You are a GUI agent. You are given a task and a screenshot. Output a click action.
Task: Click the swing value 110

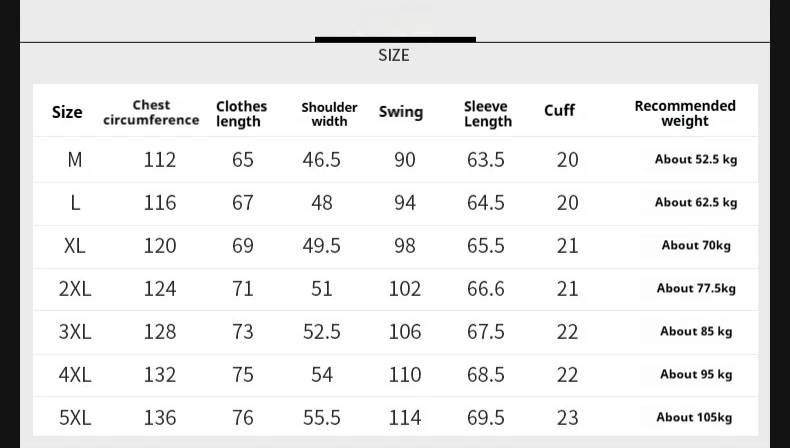405,375
